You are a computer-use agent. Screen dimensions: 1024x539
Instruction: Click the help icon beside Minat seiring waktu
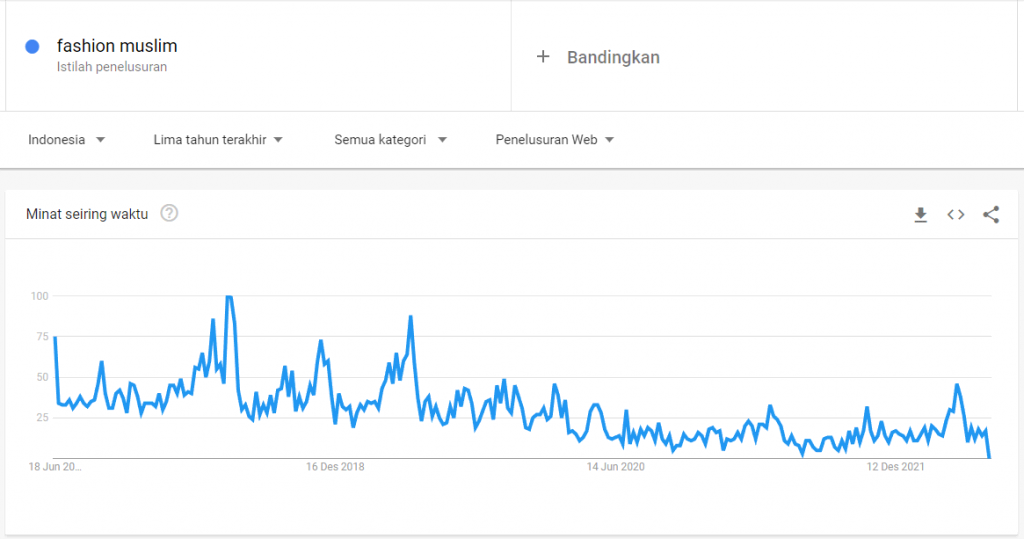pyautogui.click(x=169, y=213)
